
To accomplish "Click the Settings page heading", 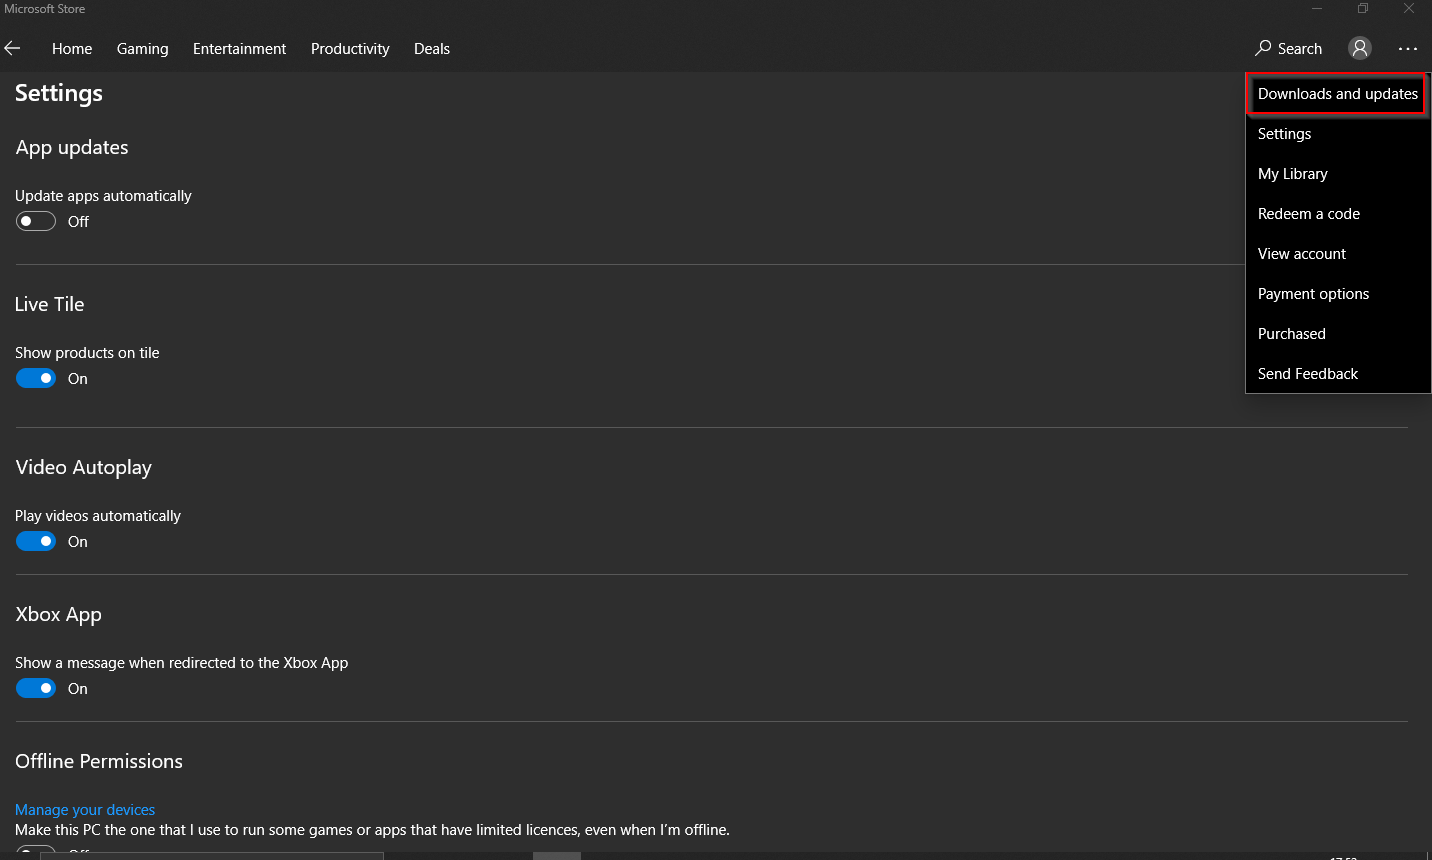I will [59, 93].
